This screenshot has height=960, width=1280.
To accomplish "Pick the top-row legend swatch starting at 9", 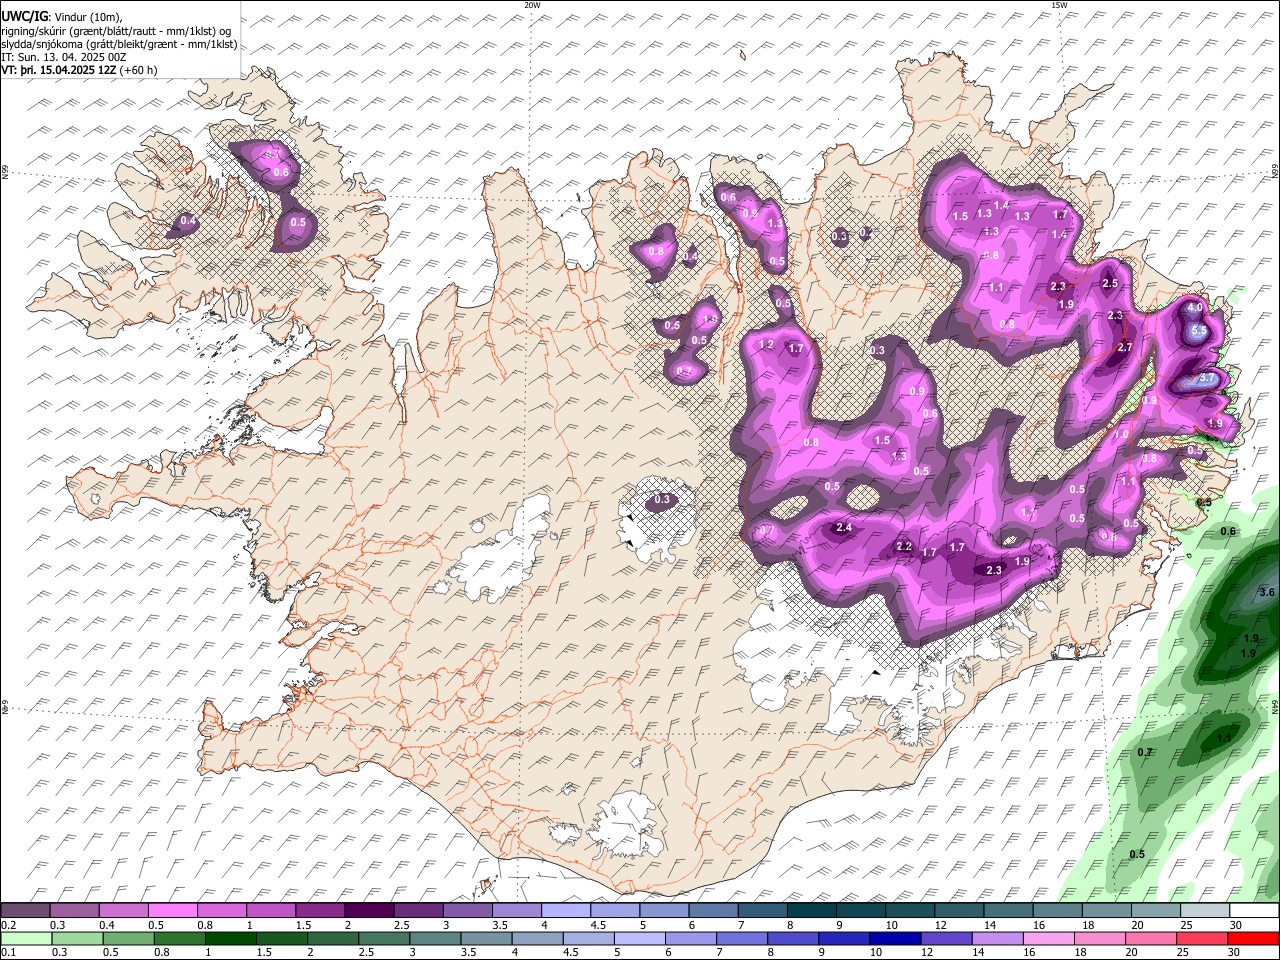I will click(860, 910).
